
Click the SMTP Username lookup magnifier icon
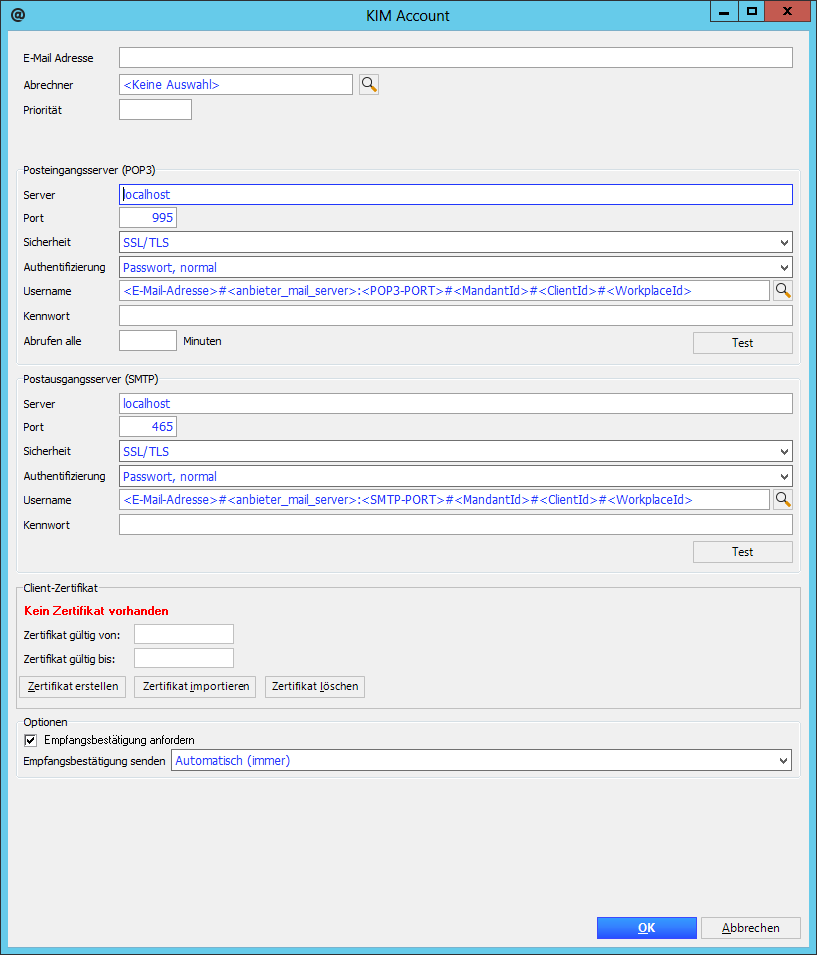783,499
